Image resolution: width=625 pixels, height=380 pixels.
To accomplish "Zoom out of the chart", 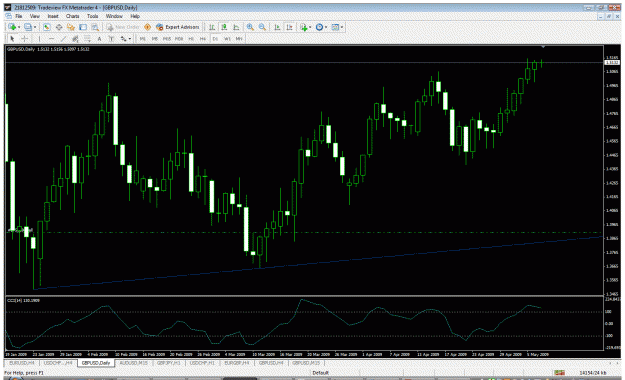I will click(x=262, y=27).
